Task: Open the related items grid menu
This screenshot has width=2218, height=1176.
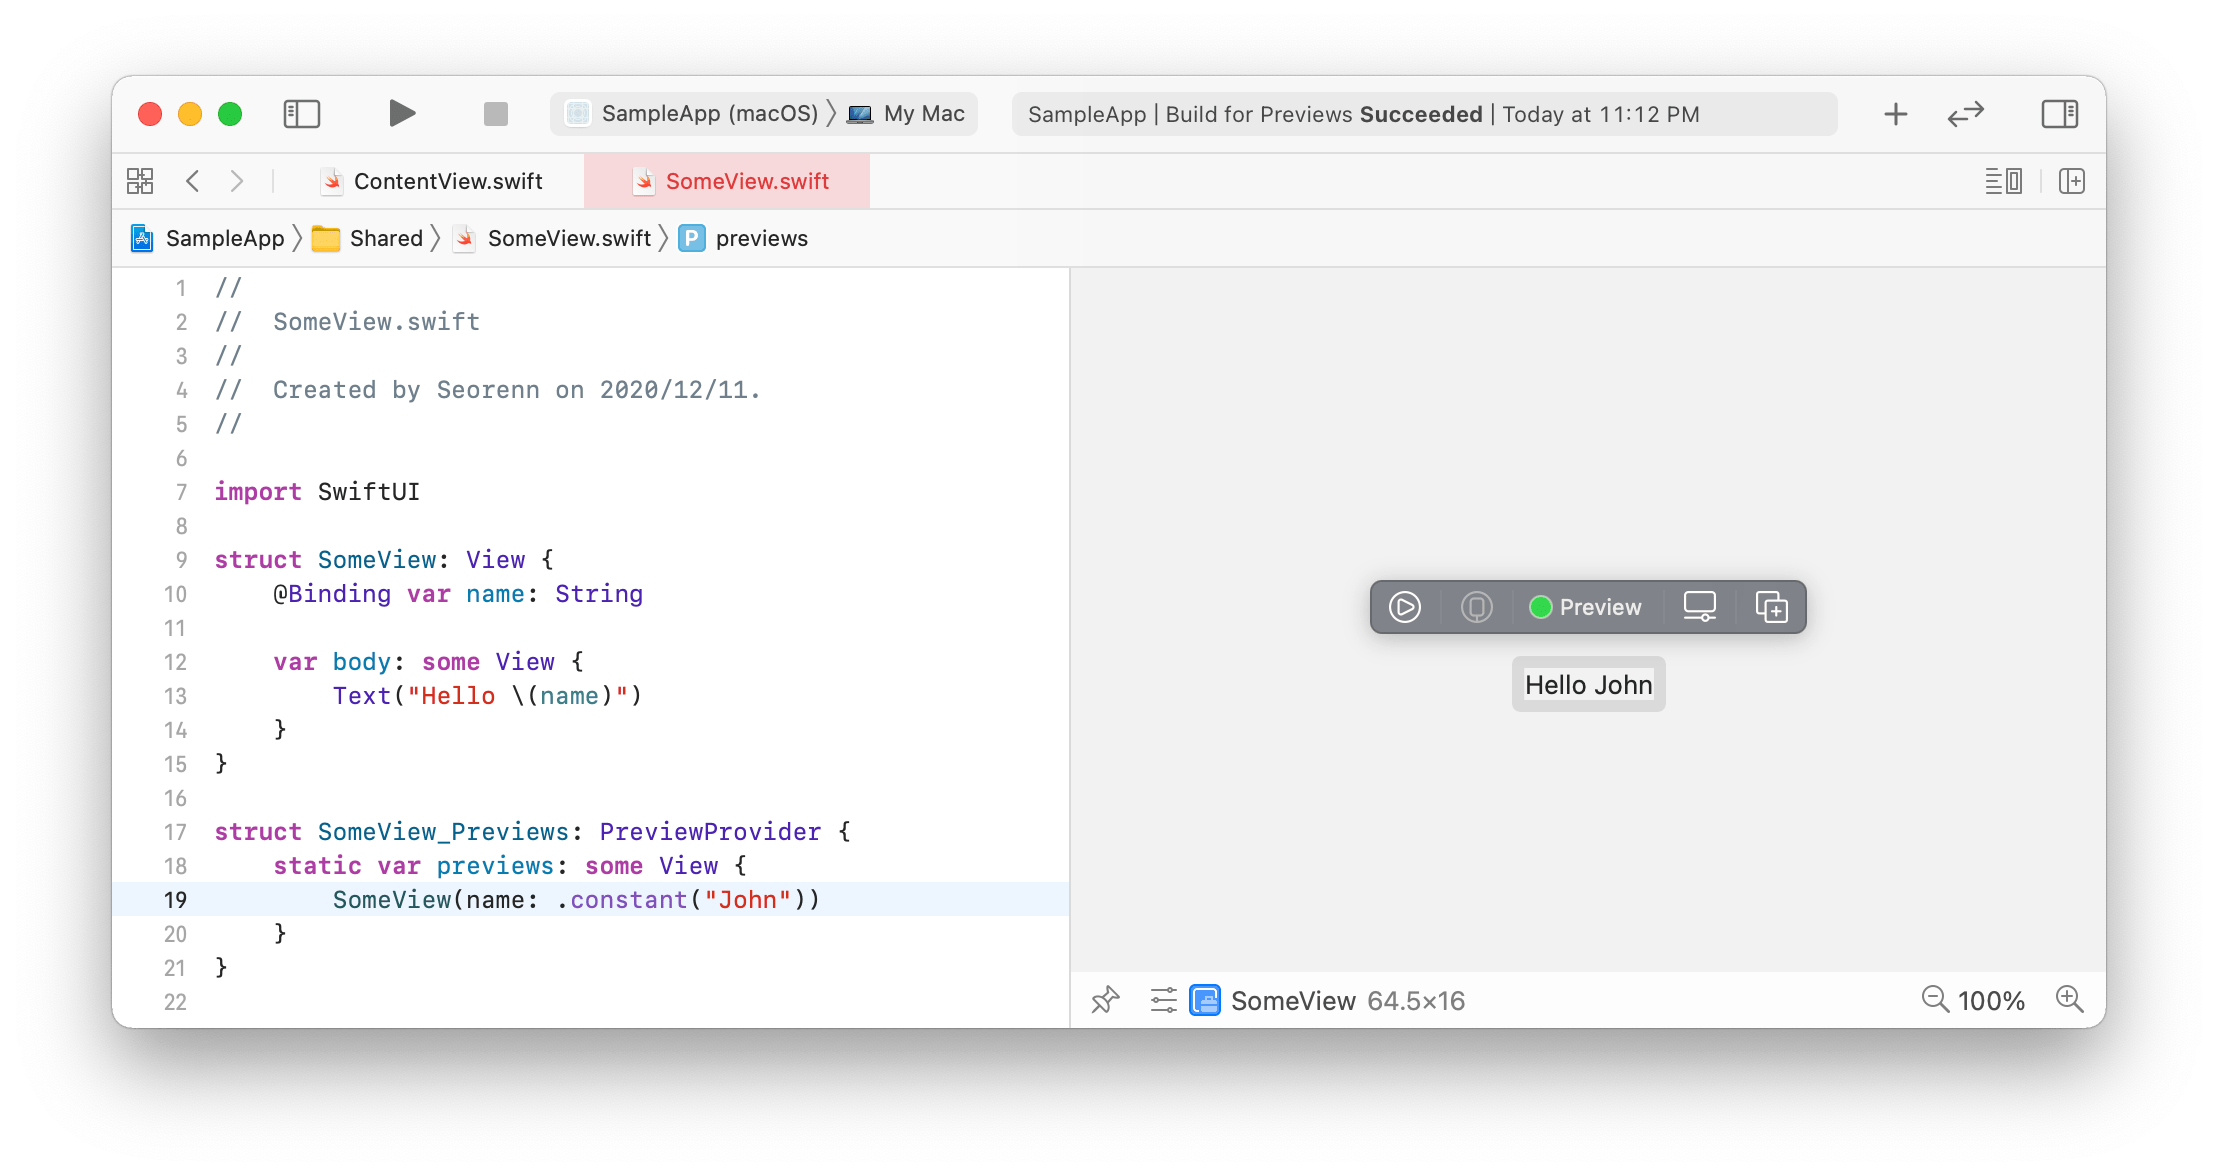Action: [140, 181]
